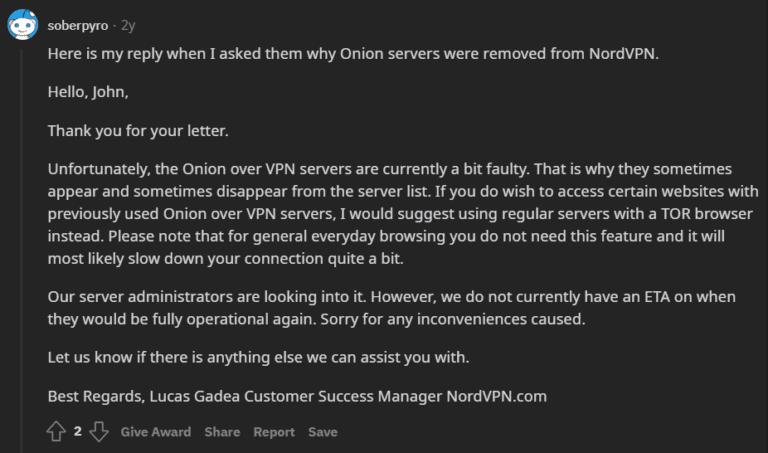Report this comment
This screenshot has height=453, width=768.
[x=273, y=432]
